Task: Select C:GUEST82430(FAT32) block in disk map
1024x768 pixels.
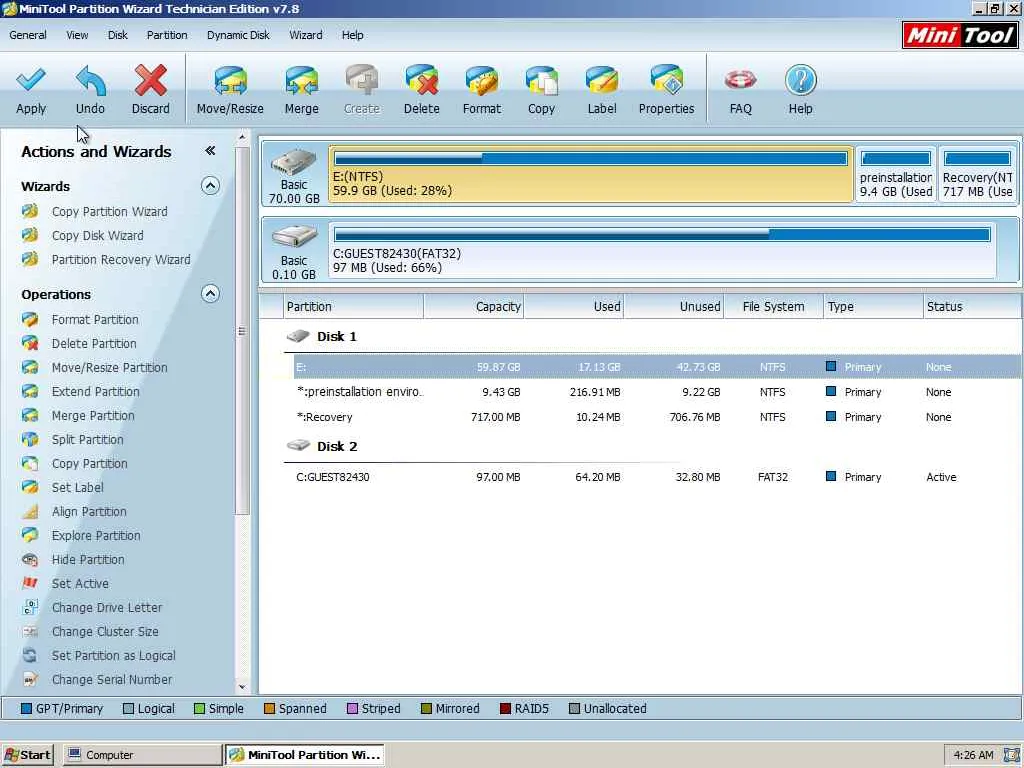Action: 662,251
